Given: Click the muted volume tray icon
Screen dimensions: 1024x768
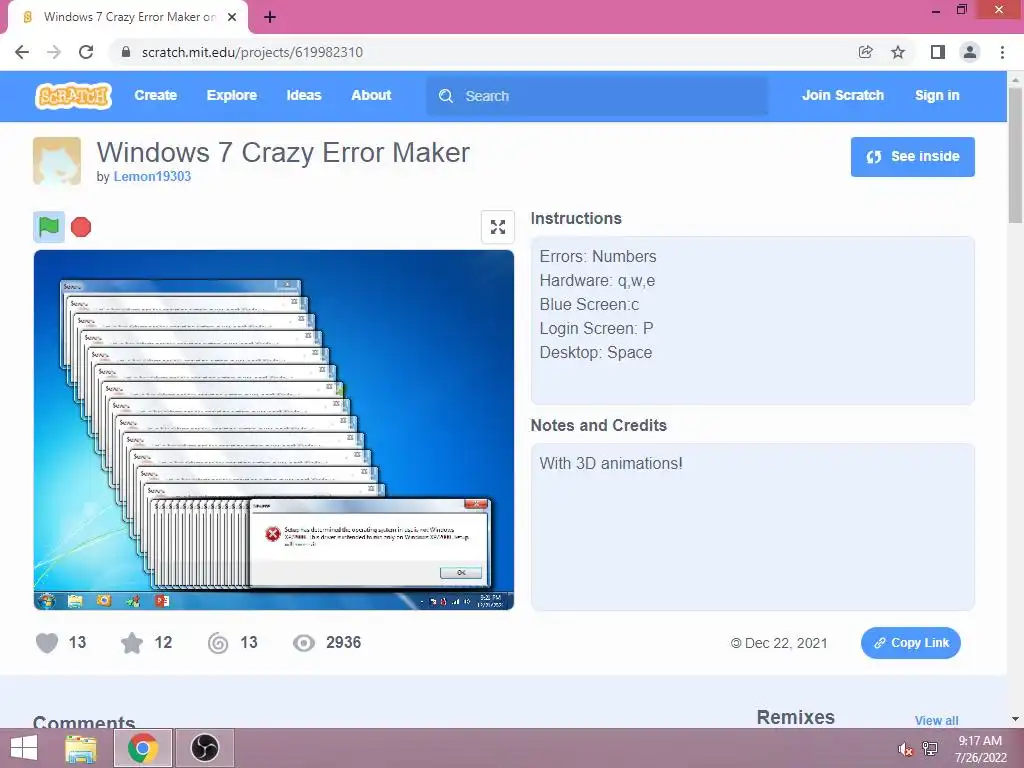Looking at the screenshot, I should point(904,749).
